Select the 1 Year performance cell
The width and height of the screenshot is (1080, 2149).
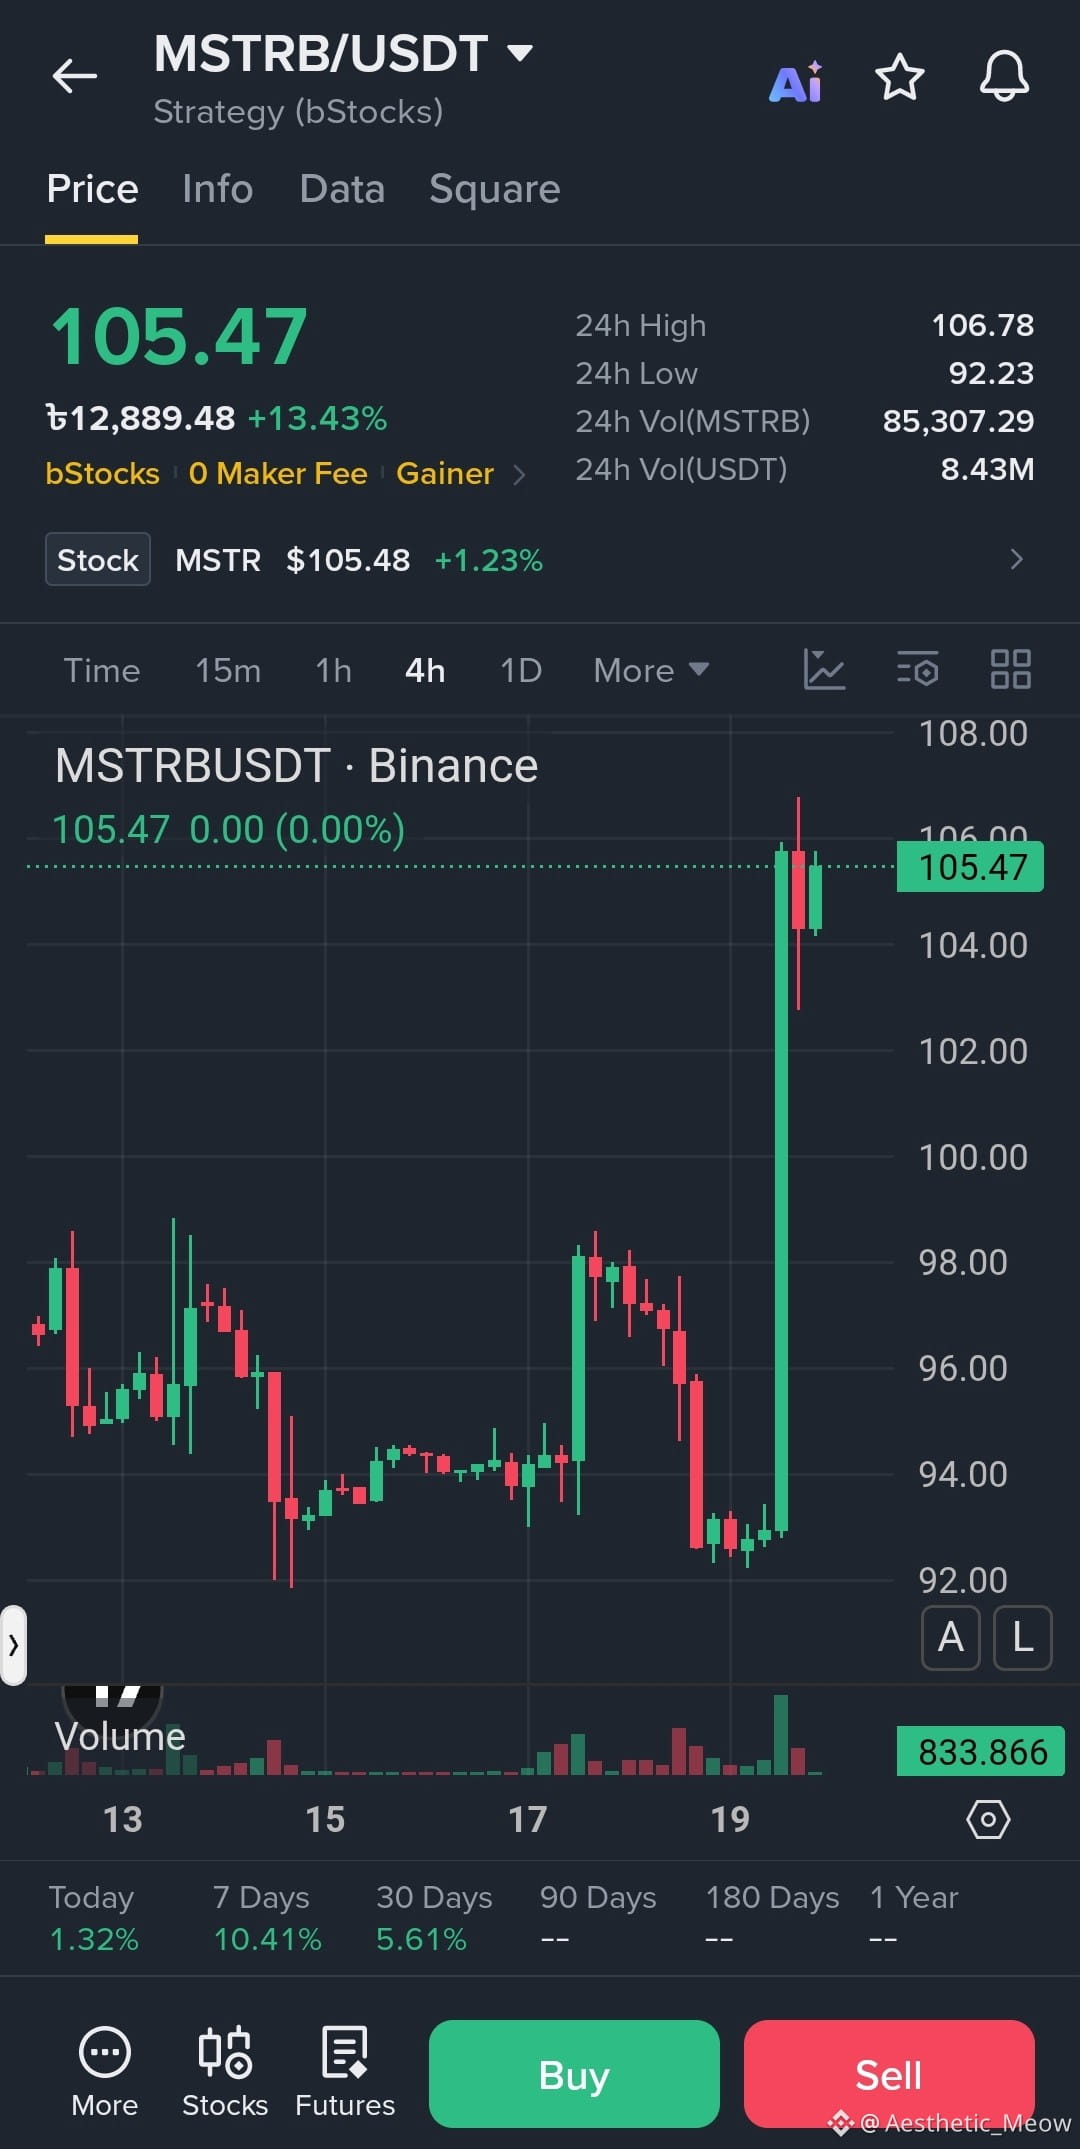[x=914, y=1918]
